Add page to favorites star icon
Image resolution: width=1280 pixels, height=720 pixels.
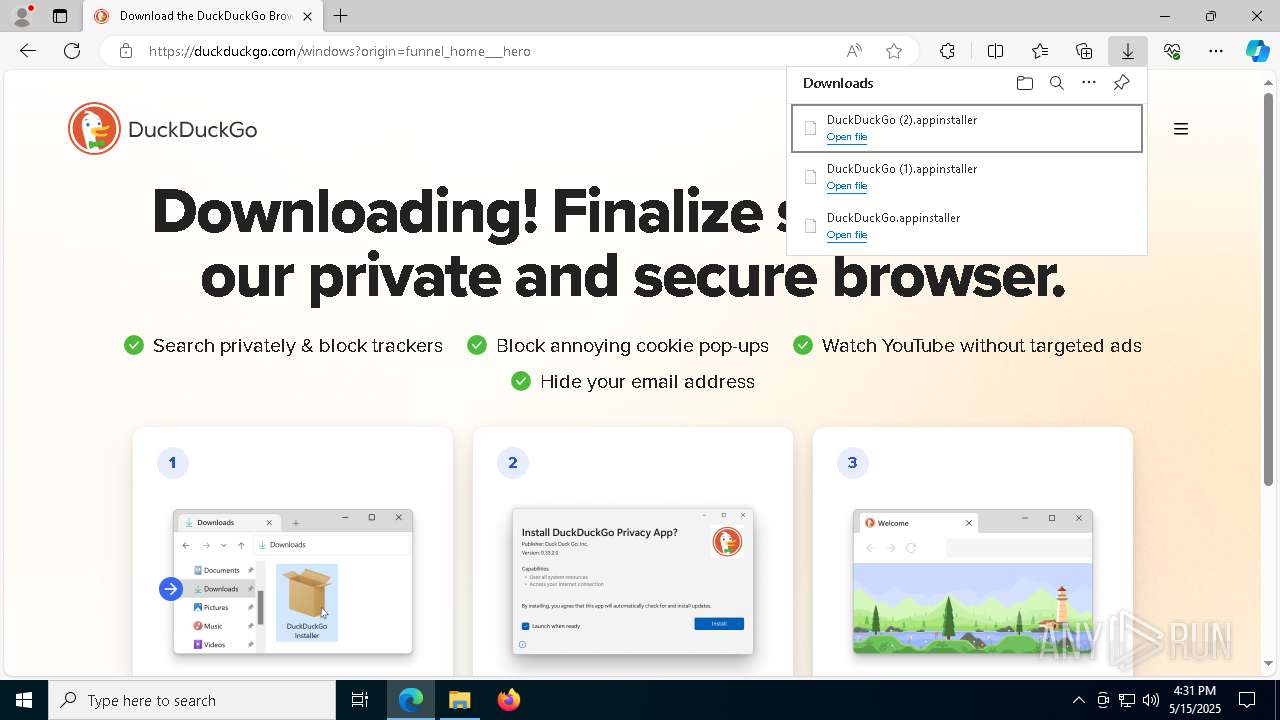[x=894, y=51]
